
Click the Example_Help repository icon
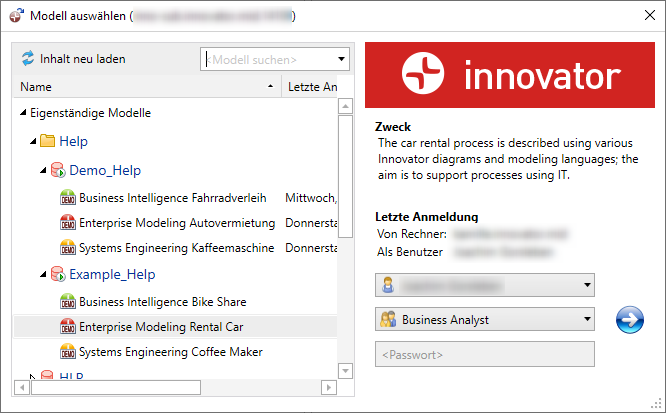point(57,275)
